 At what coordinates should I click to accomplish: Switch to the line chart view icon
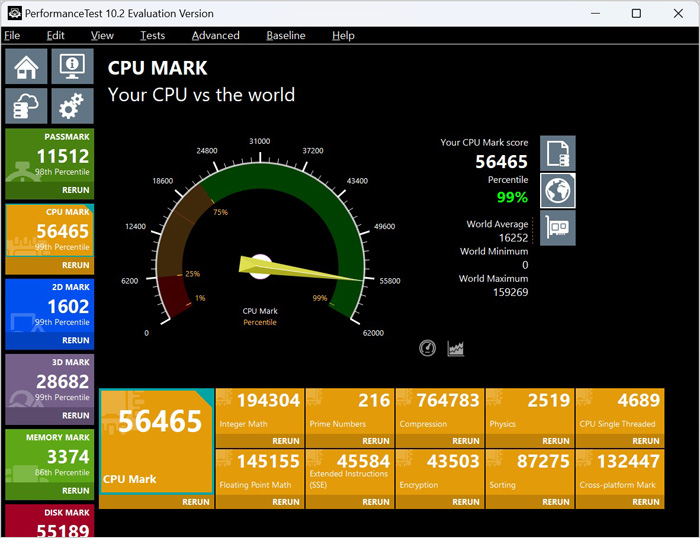point(457,348)
